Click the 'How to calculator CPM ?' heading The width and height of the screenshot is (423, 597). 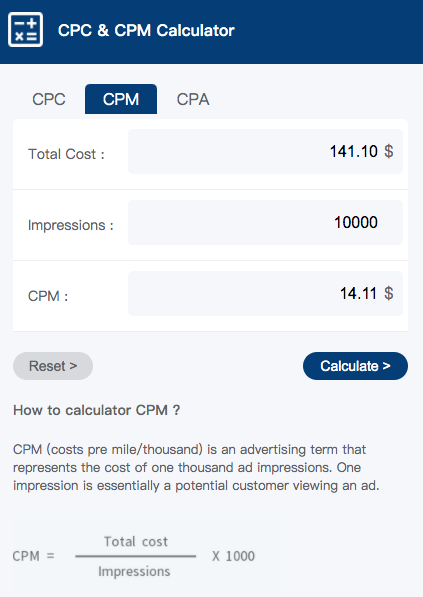point(97,410)
